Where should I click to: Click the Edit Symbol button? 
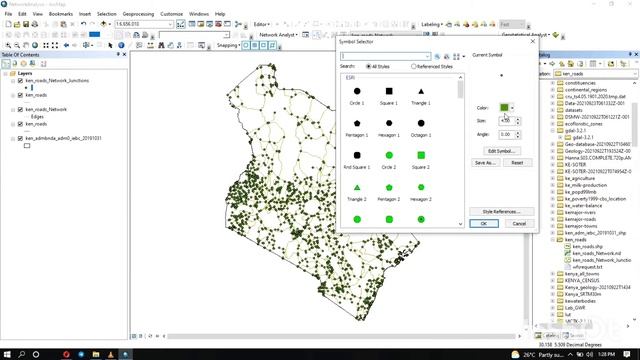point(502,151)
